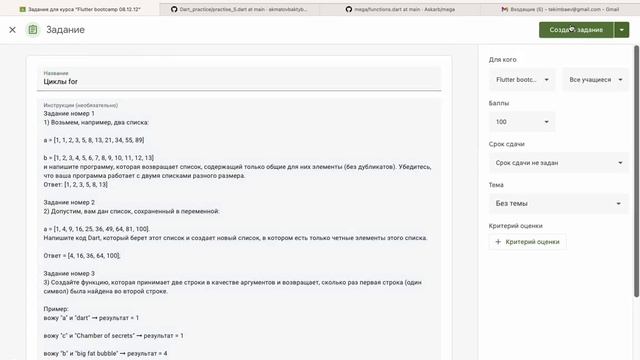The width and height of the screenshot is (640, 360).
Task: Click the GitHub favicon on Dart_practice tab
Action: click(x=174, y=9)
